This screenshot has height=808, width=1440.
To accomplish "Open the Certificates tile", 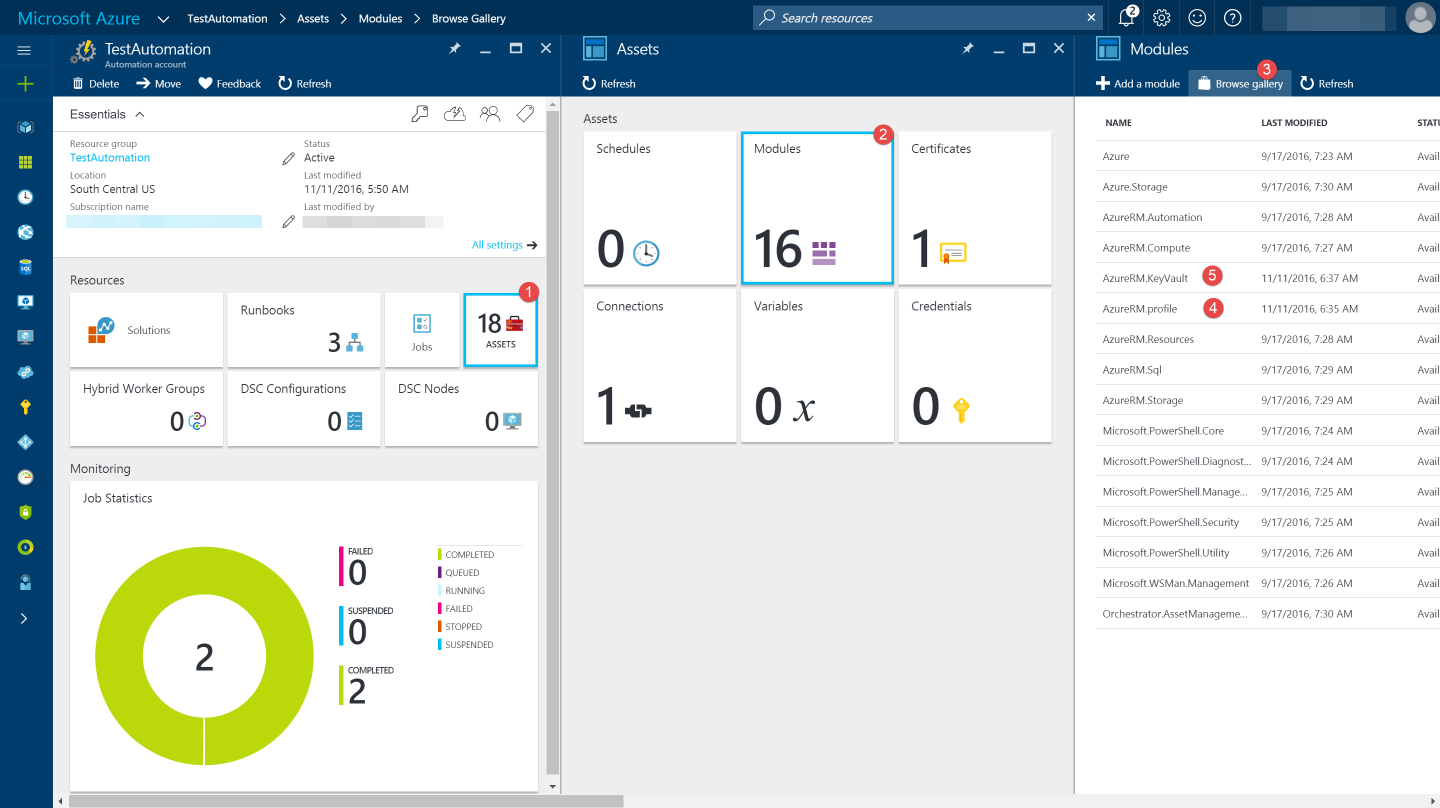I will click(x=975, y=208).
